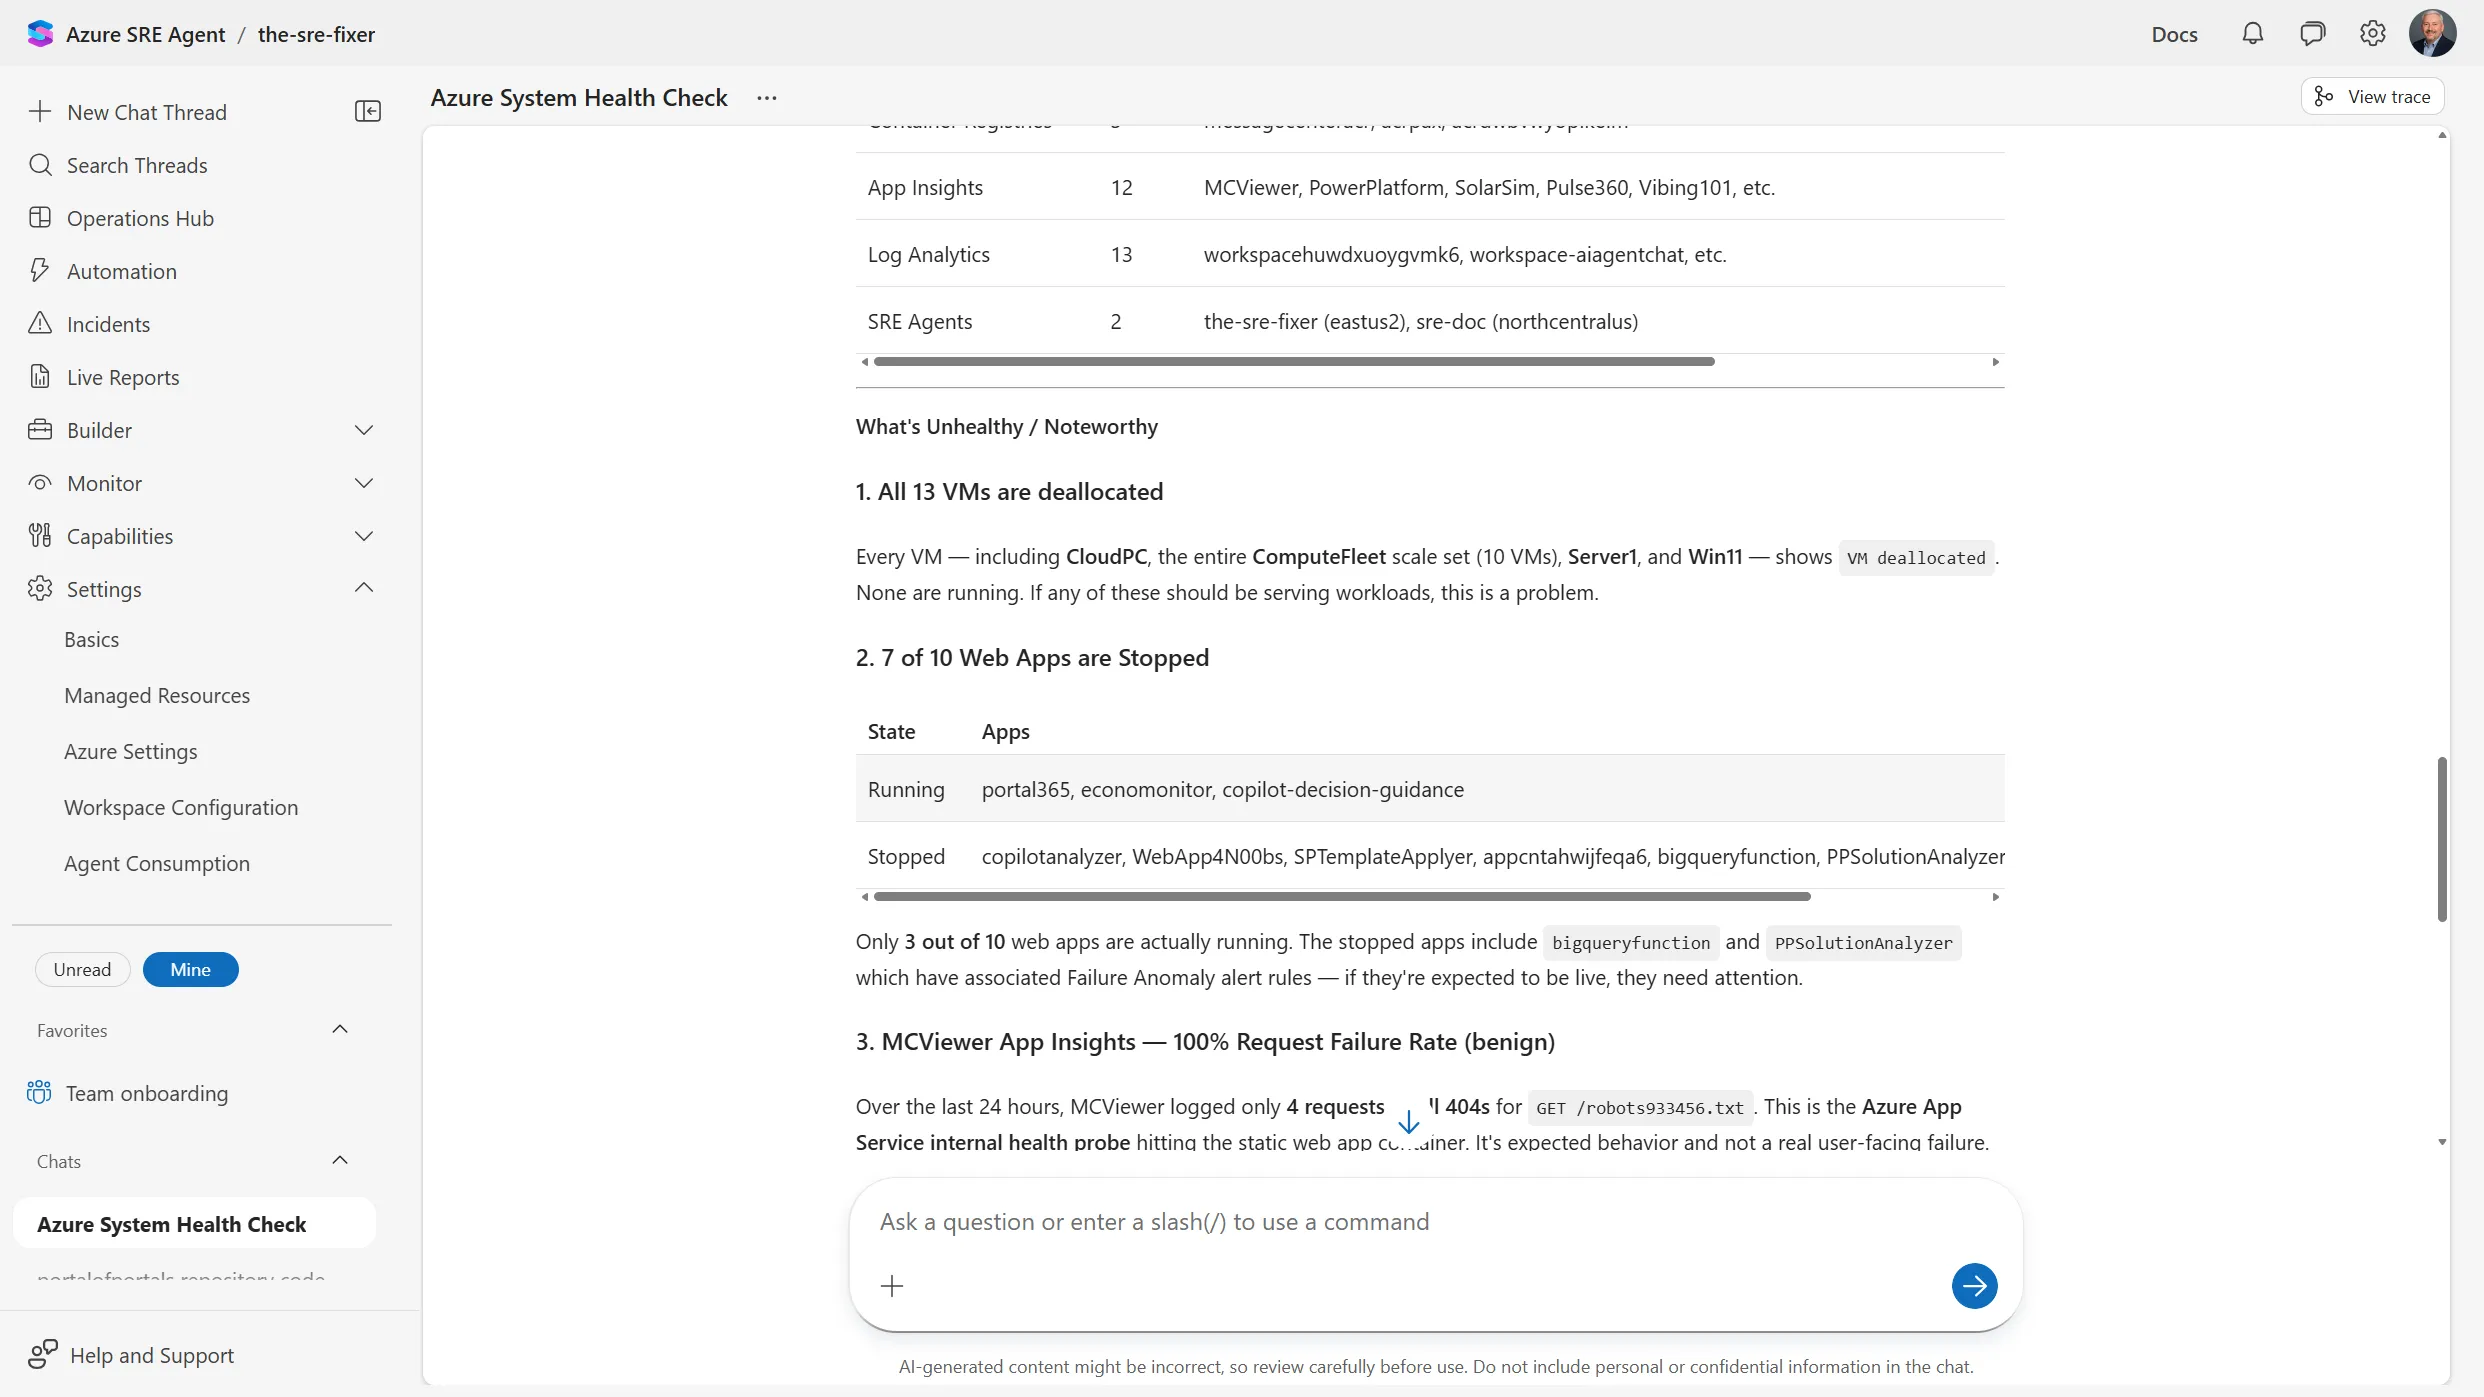Click the Monitor eye icon
The image size is (2484, 1397).
point(40,483)
